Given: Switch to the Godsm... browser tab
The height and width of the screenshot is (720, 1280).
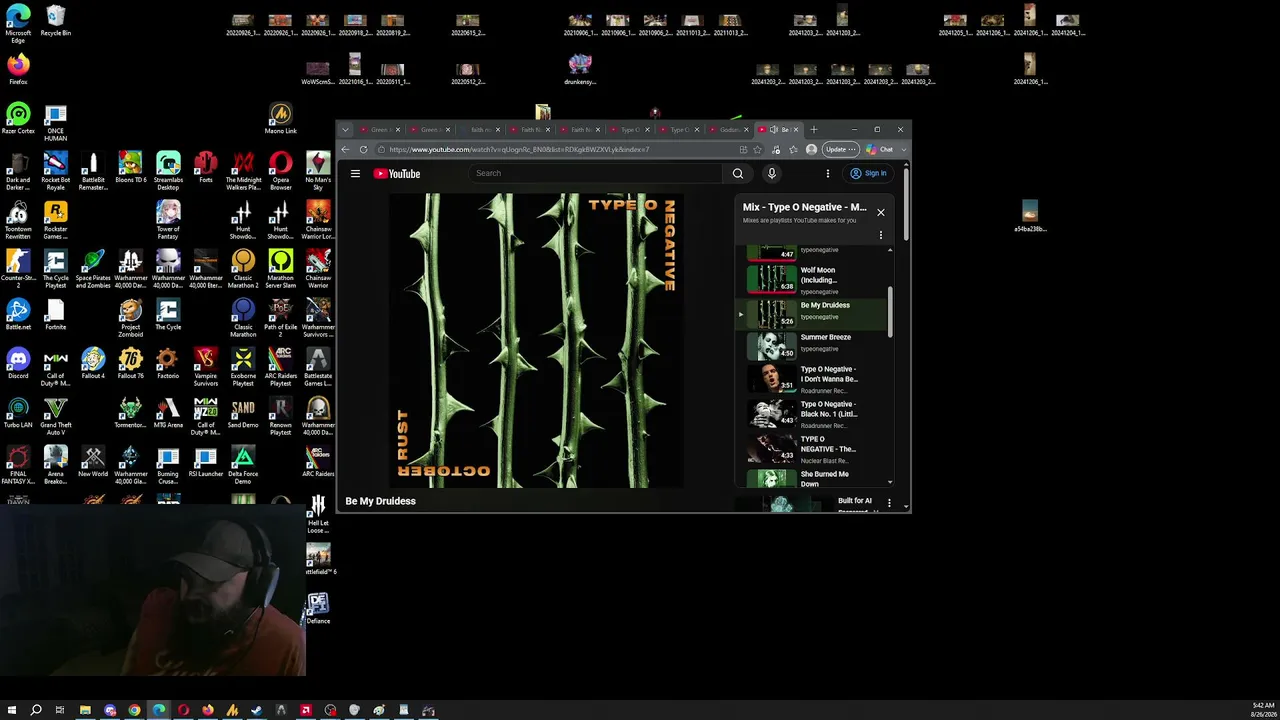Looking at the screenshot, I should [x=728, y=129].
